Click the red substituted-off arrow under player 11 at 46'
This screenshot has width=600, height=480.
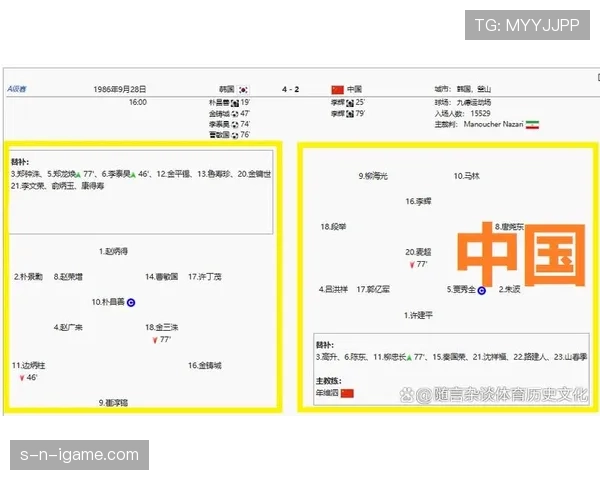22,378
